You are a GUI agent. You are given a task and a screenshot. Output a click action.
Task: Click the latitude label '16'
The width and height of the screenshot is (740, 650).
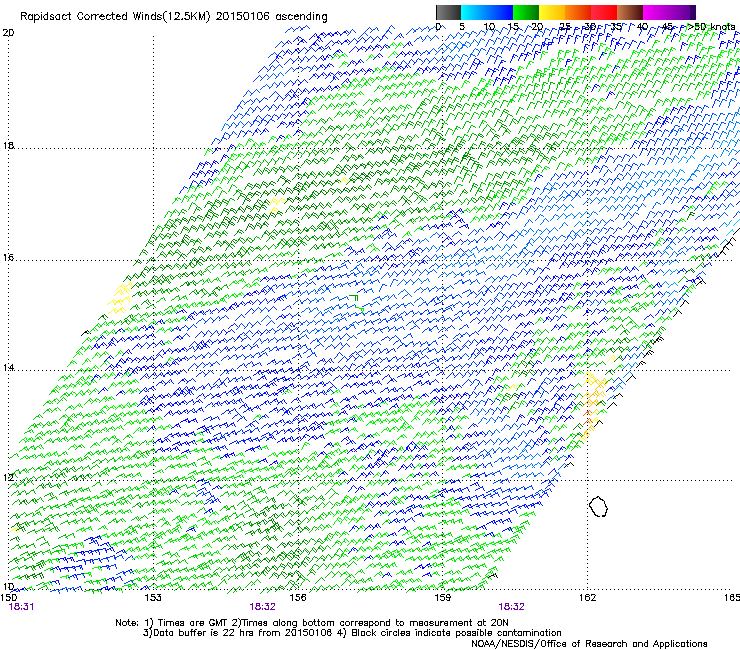[x=8, y=258]
